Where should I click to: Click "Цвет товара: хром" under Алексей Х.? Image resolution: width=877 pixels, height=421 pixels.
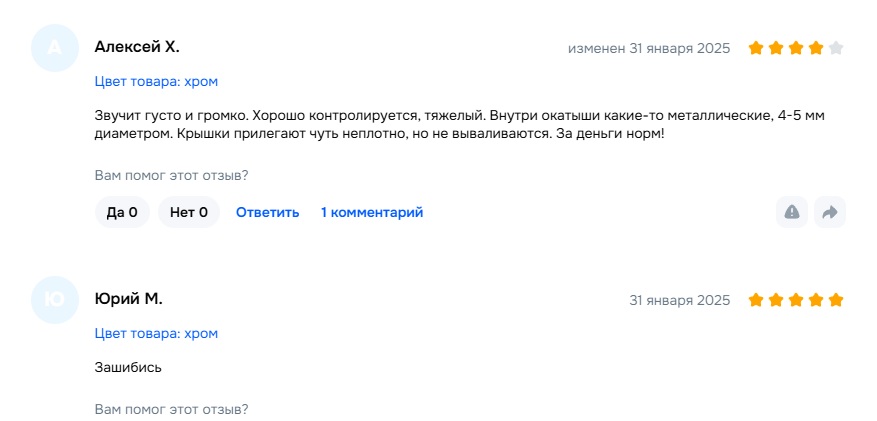coord(156,82)
